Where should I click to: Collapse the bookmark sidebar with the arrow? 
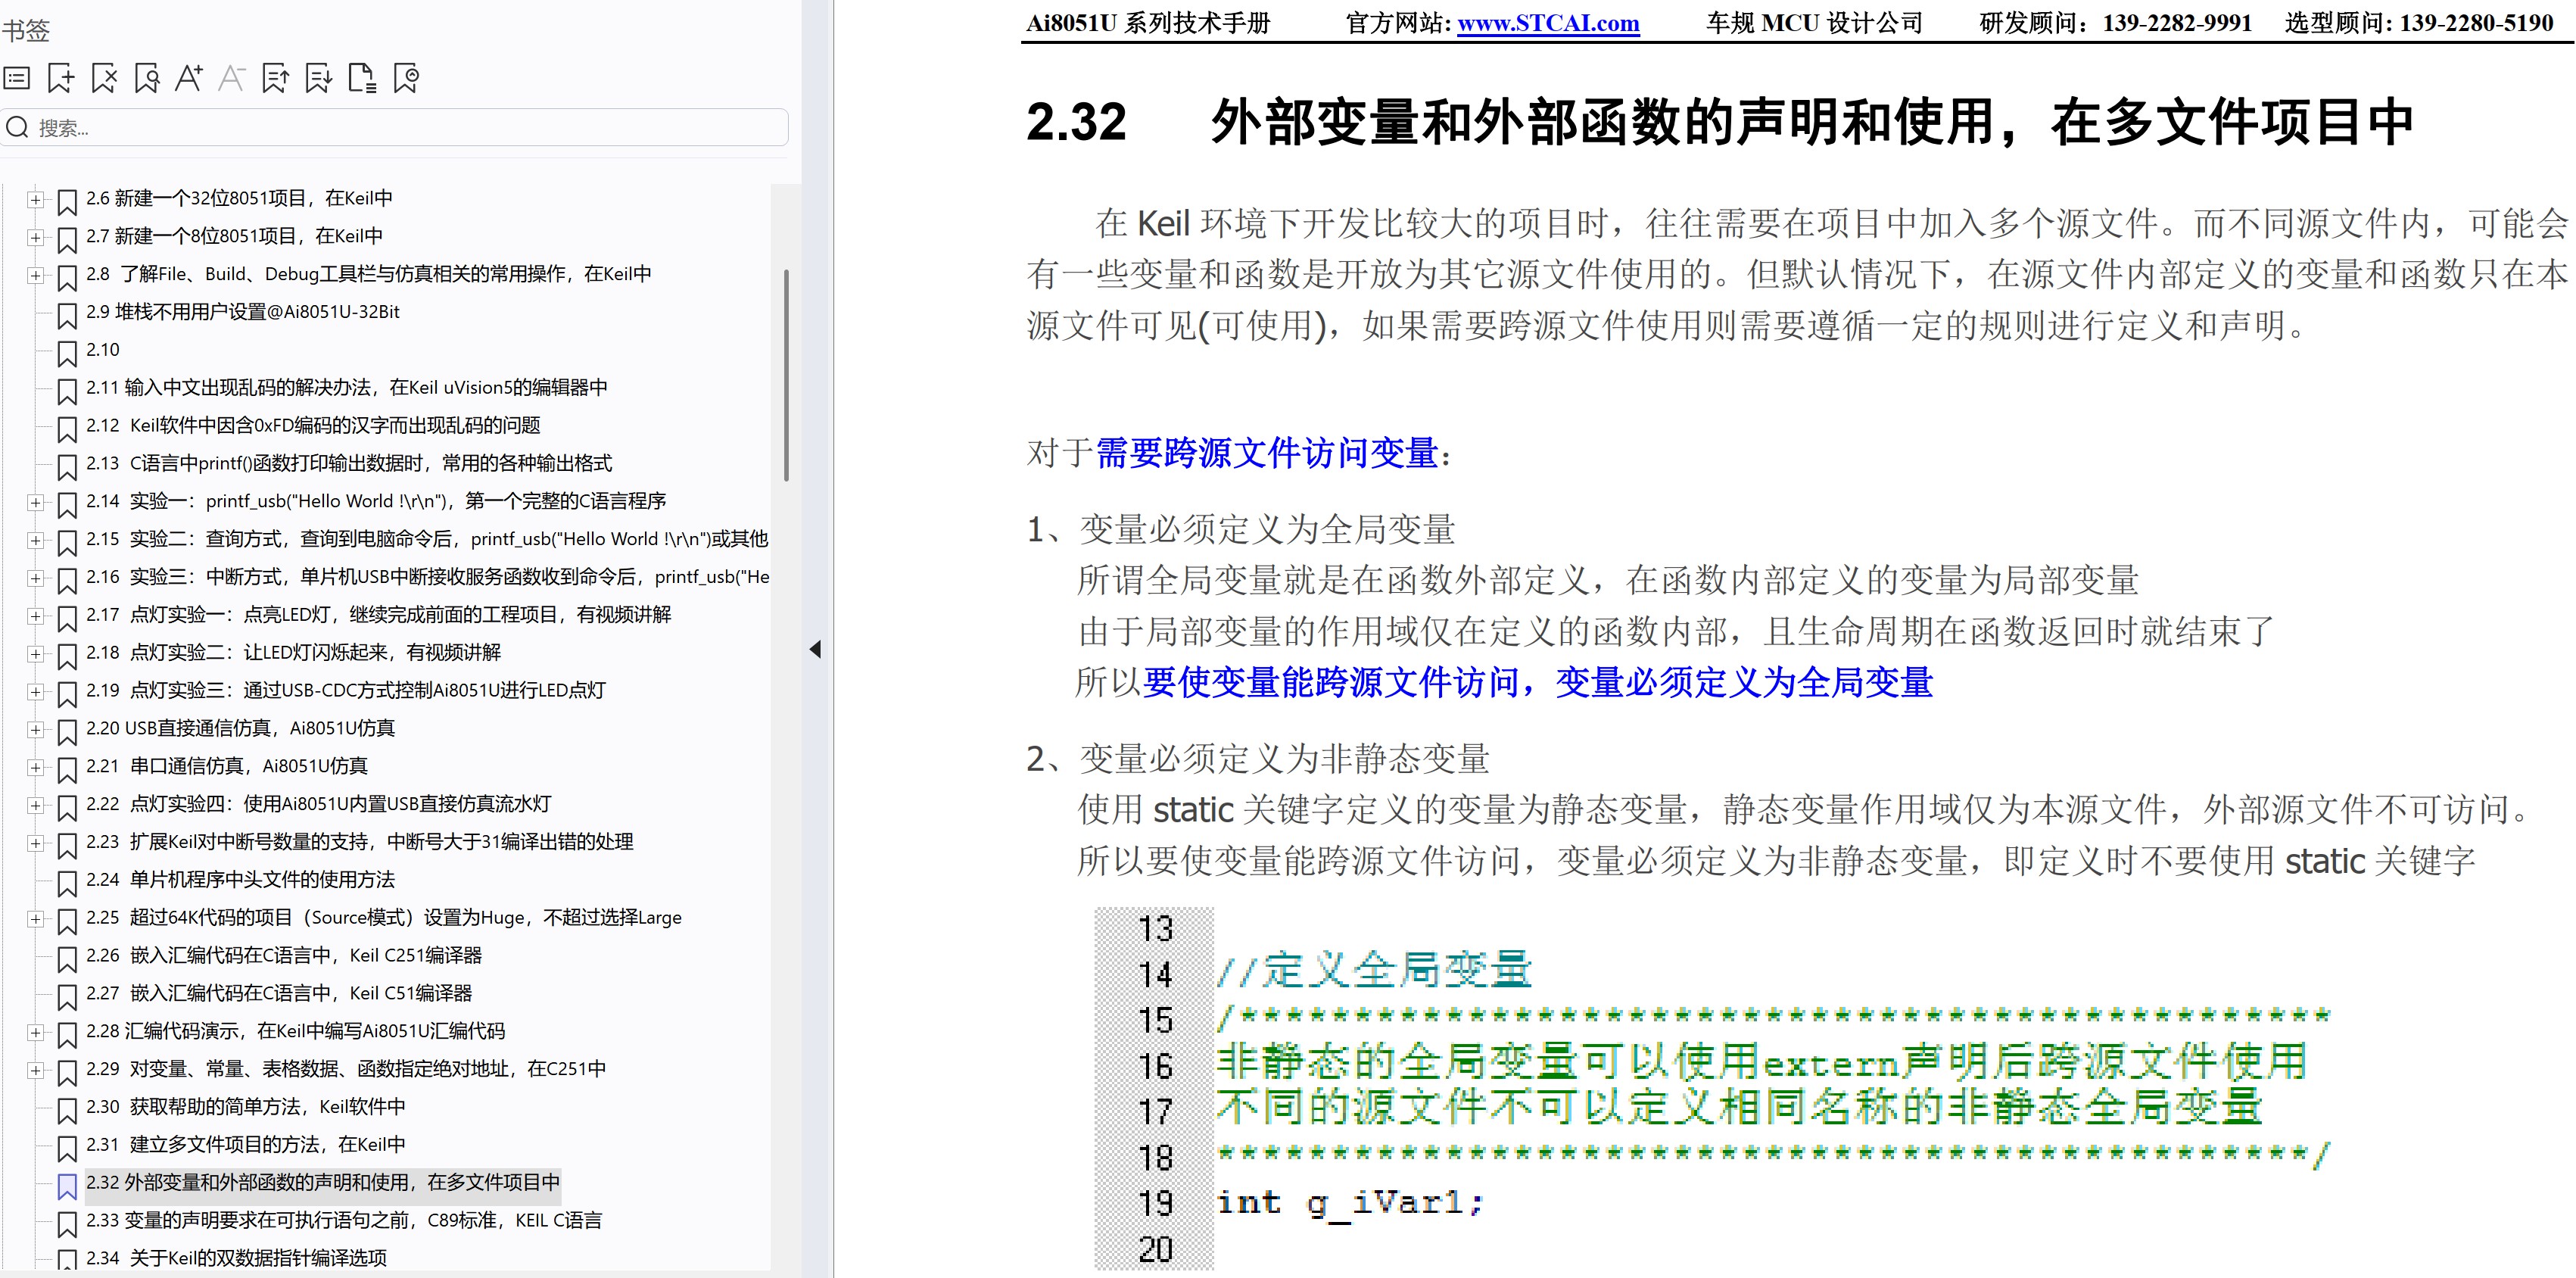point(815,649)
